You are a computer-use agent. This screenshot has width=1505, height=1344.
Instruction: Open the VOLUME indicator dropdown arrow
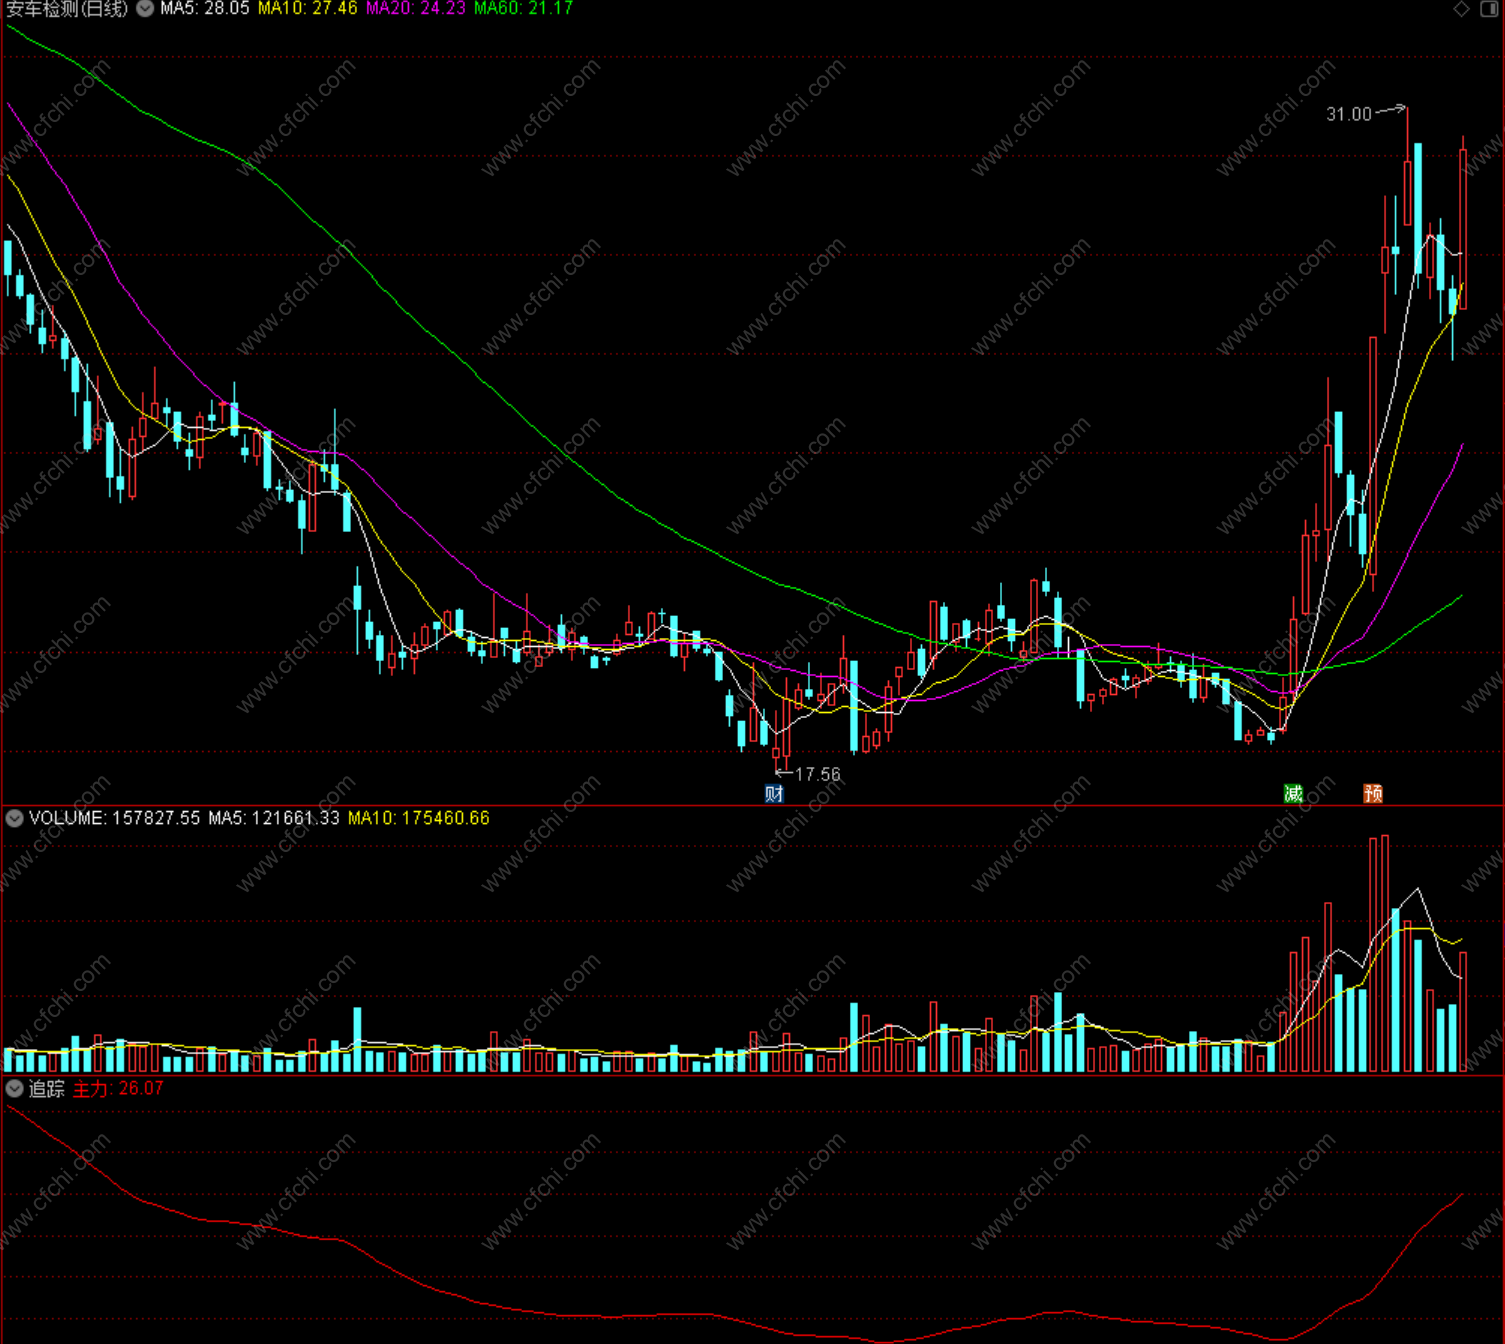point(15,818)
